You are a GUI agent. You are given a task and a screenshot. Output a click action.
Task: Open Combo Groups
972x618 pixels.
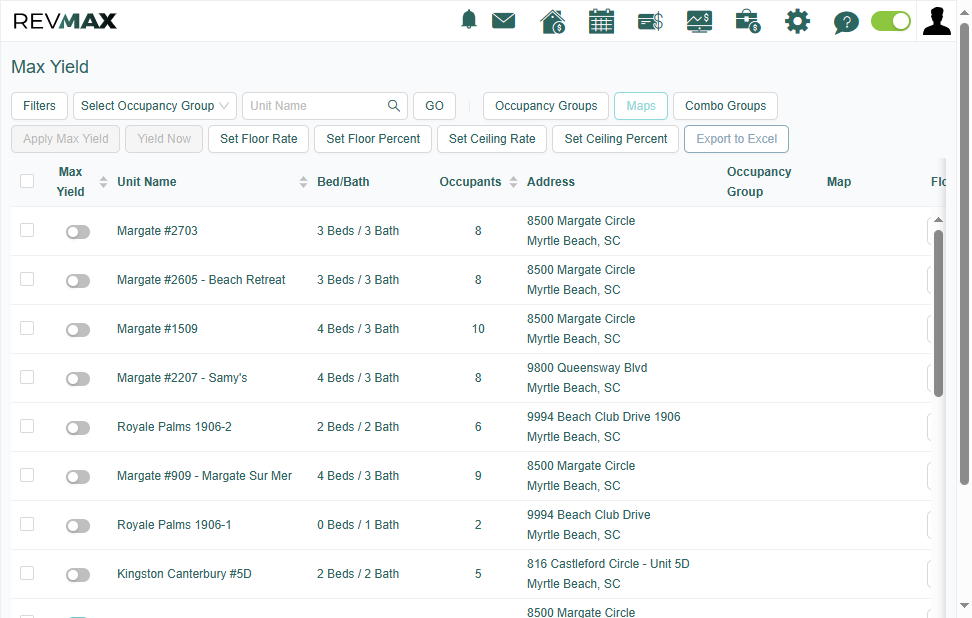click(725, 106)
